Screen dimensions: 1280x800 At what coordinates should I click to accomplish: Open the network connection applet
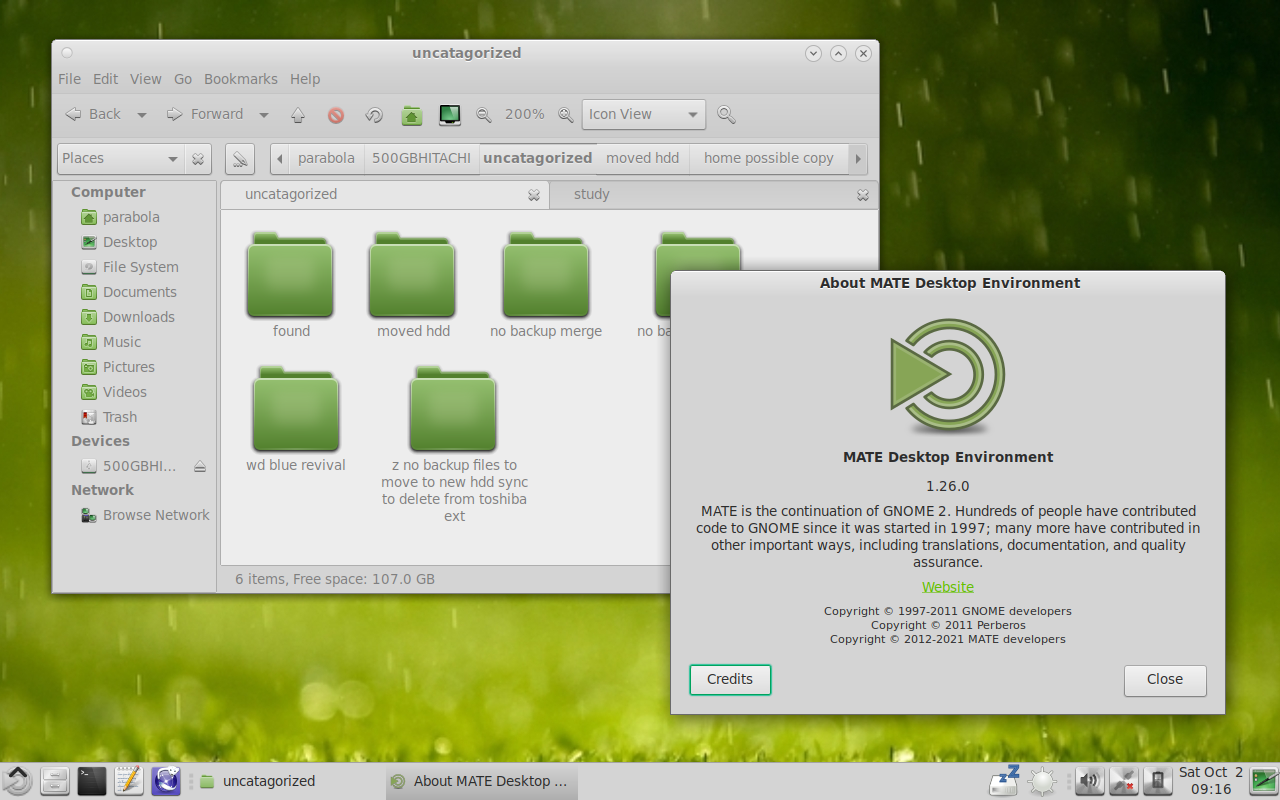coord(1123,781)
